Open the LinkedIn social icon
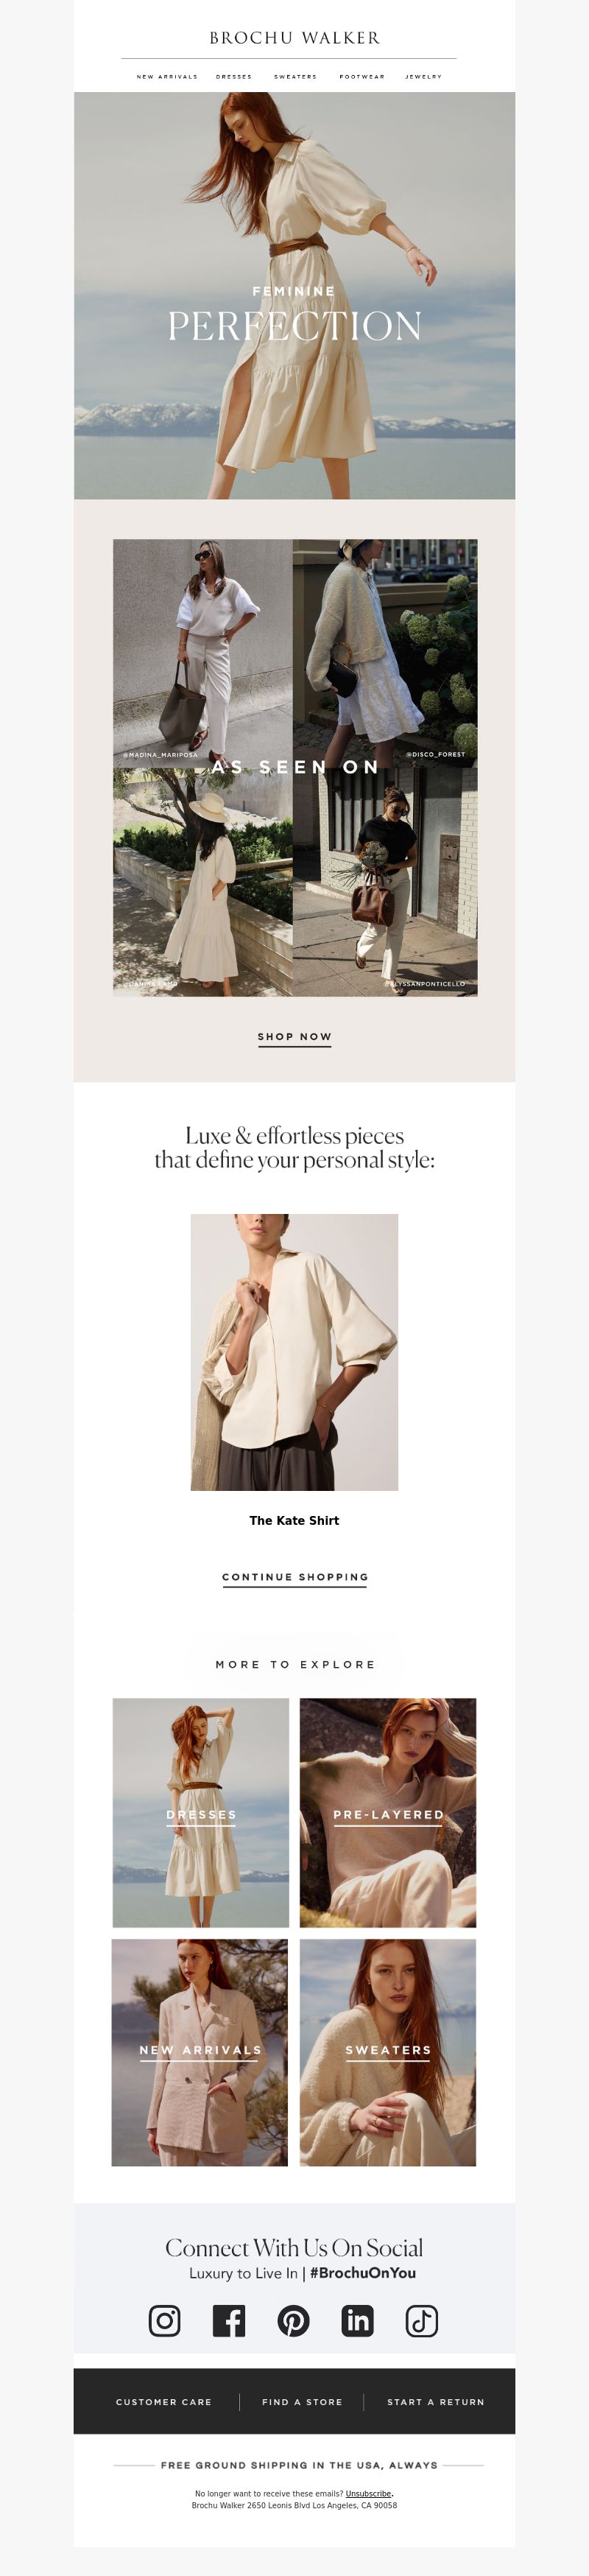This screenshot has width=589, height=2576. pyautogui.click(x=357, y=2320)
